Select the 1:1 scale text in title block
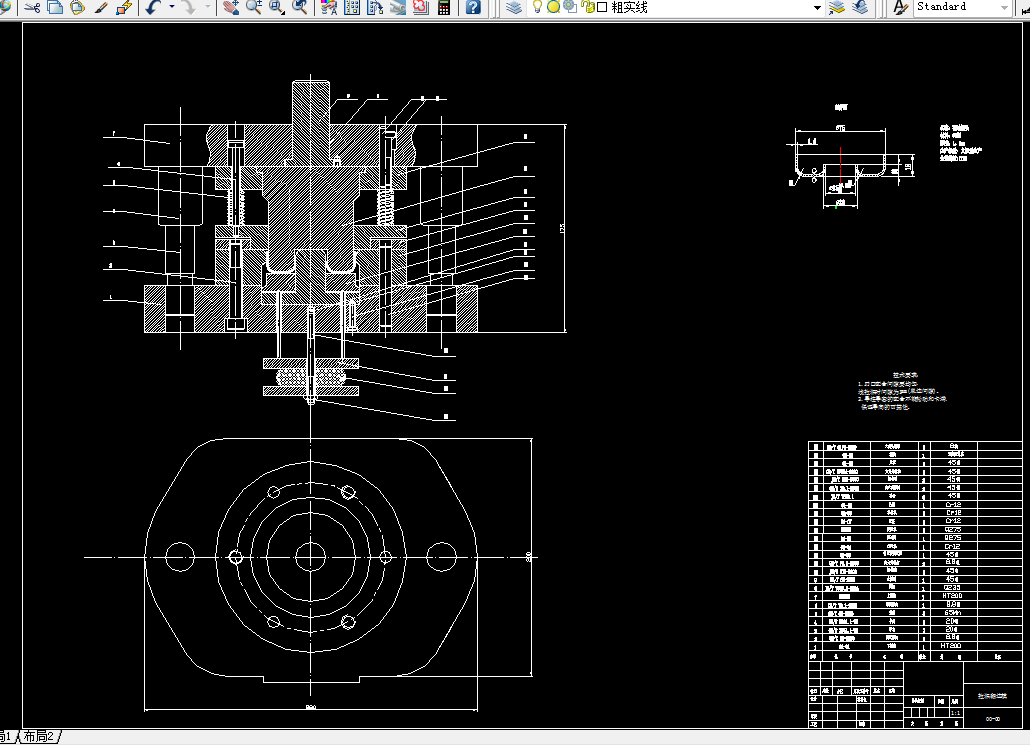 click(956, 713)
